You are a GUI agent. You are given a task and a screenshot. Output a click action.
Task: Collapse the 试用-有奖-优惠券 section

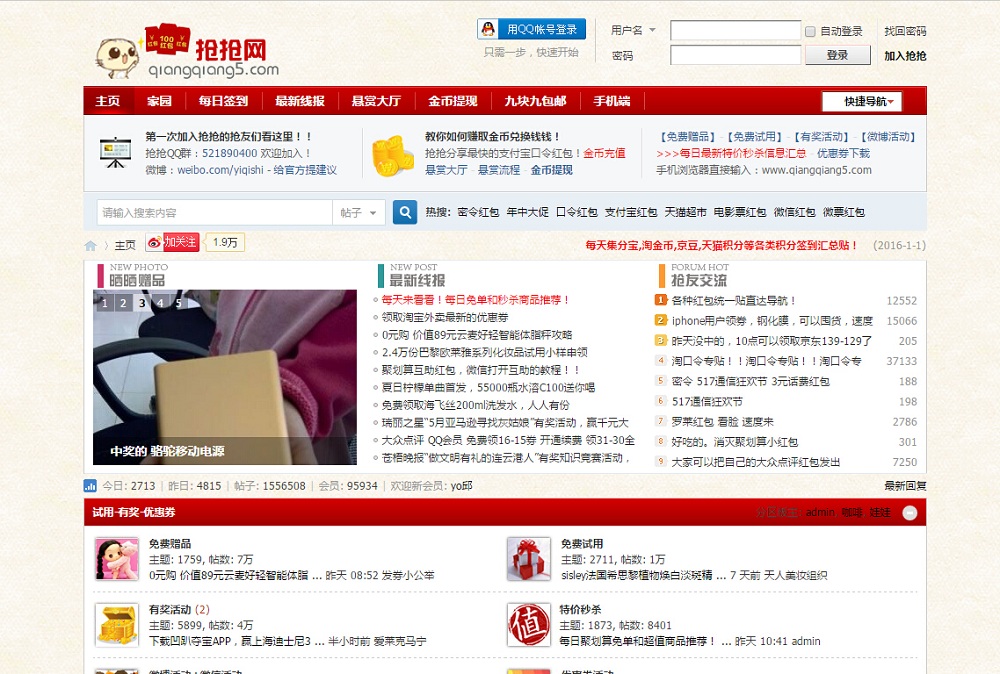[x=910, y=513]
